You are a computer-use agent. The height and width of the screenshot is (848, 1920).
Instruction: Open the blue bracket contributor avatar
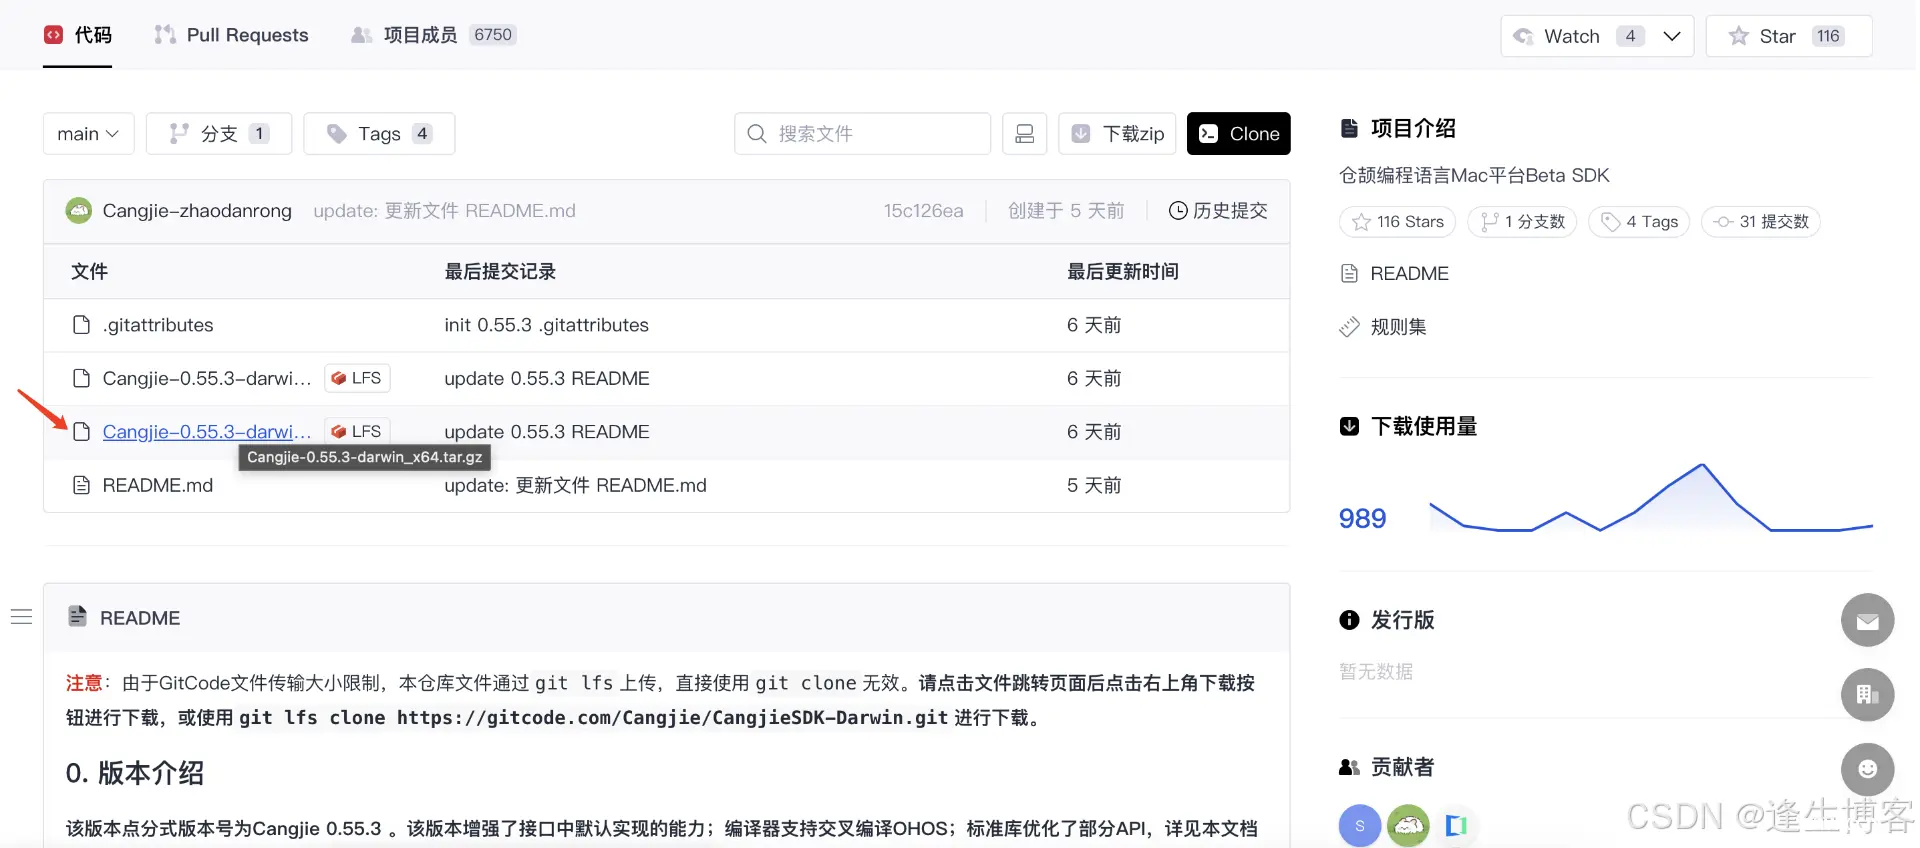tap(1456, 826)
